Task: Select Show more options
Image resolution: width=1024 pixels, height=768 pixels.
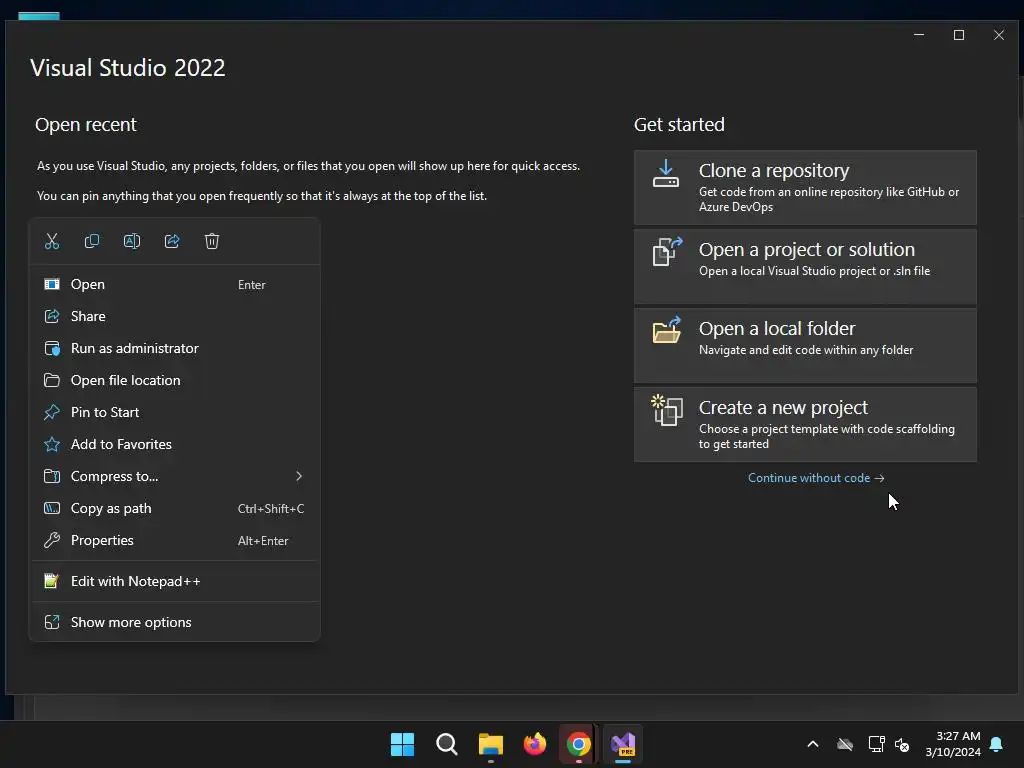Action: click(x=174, y=622)
